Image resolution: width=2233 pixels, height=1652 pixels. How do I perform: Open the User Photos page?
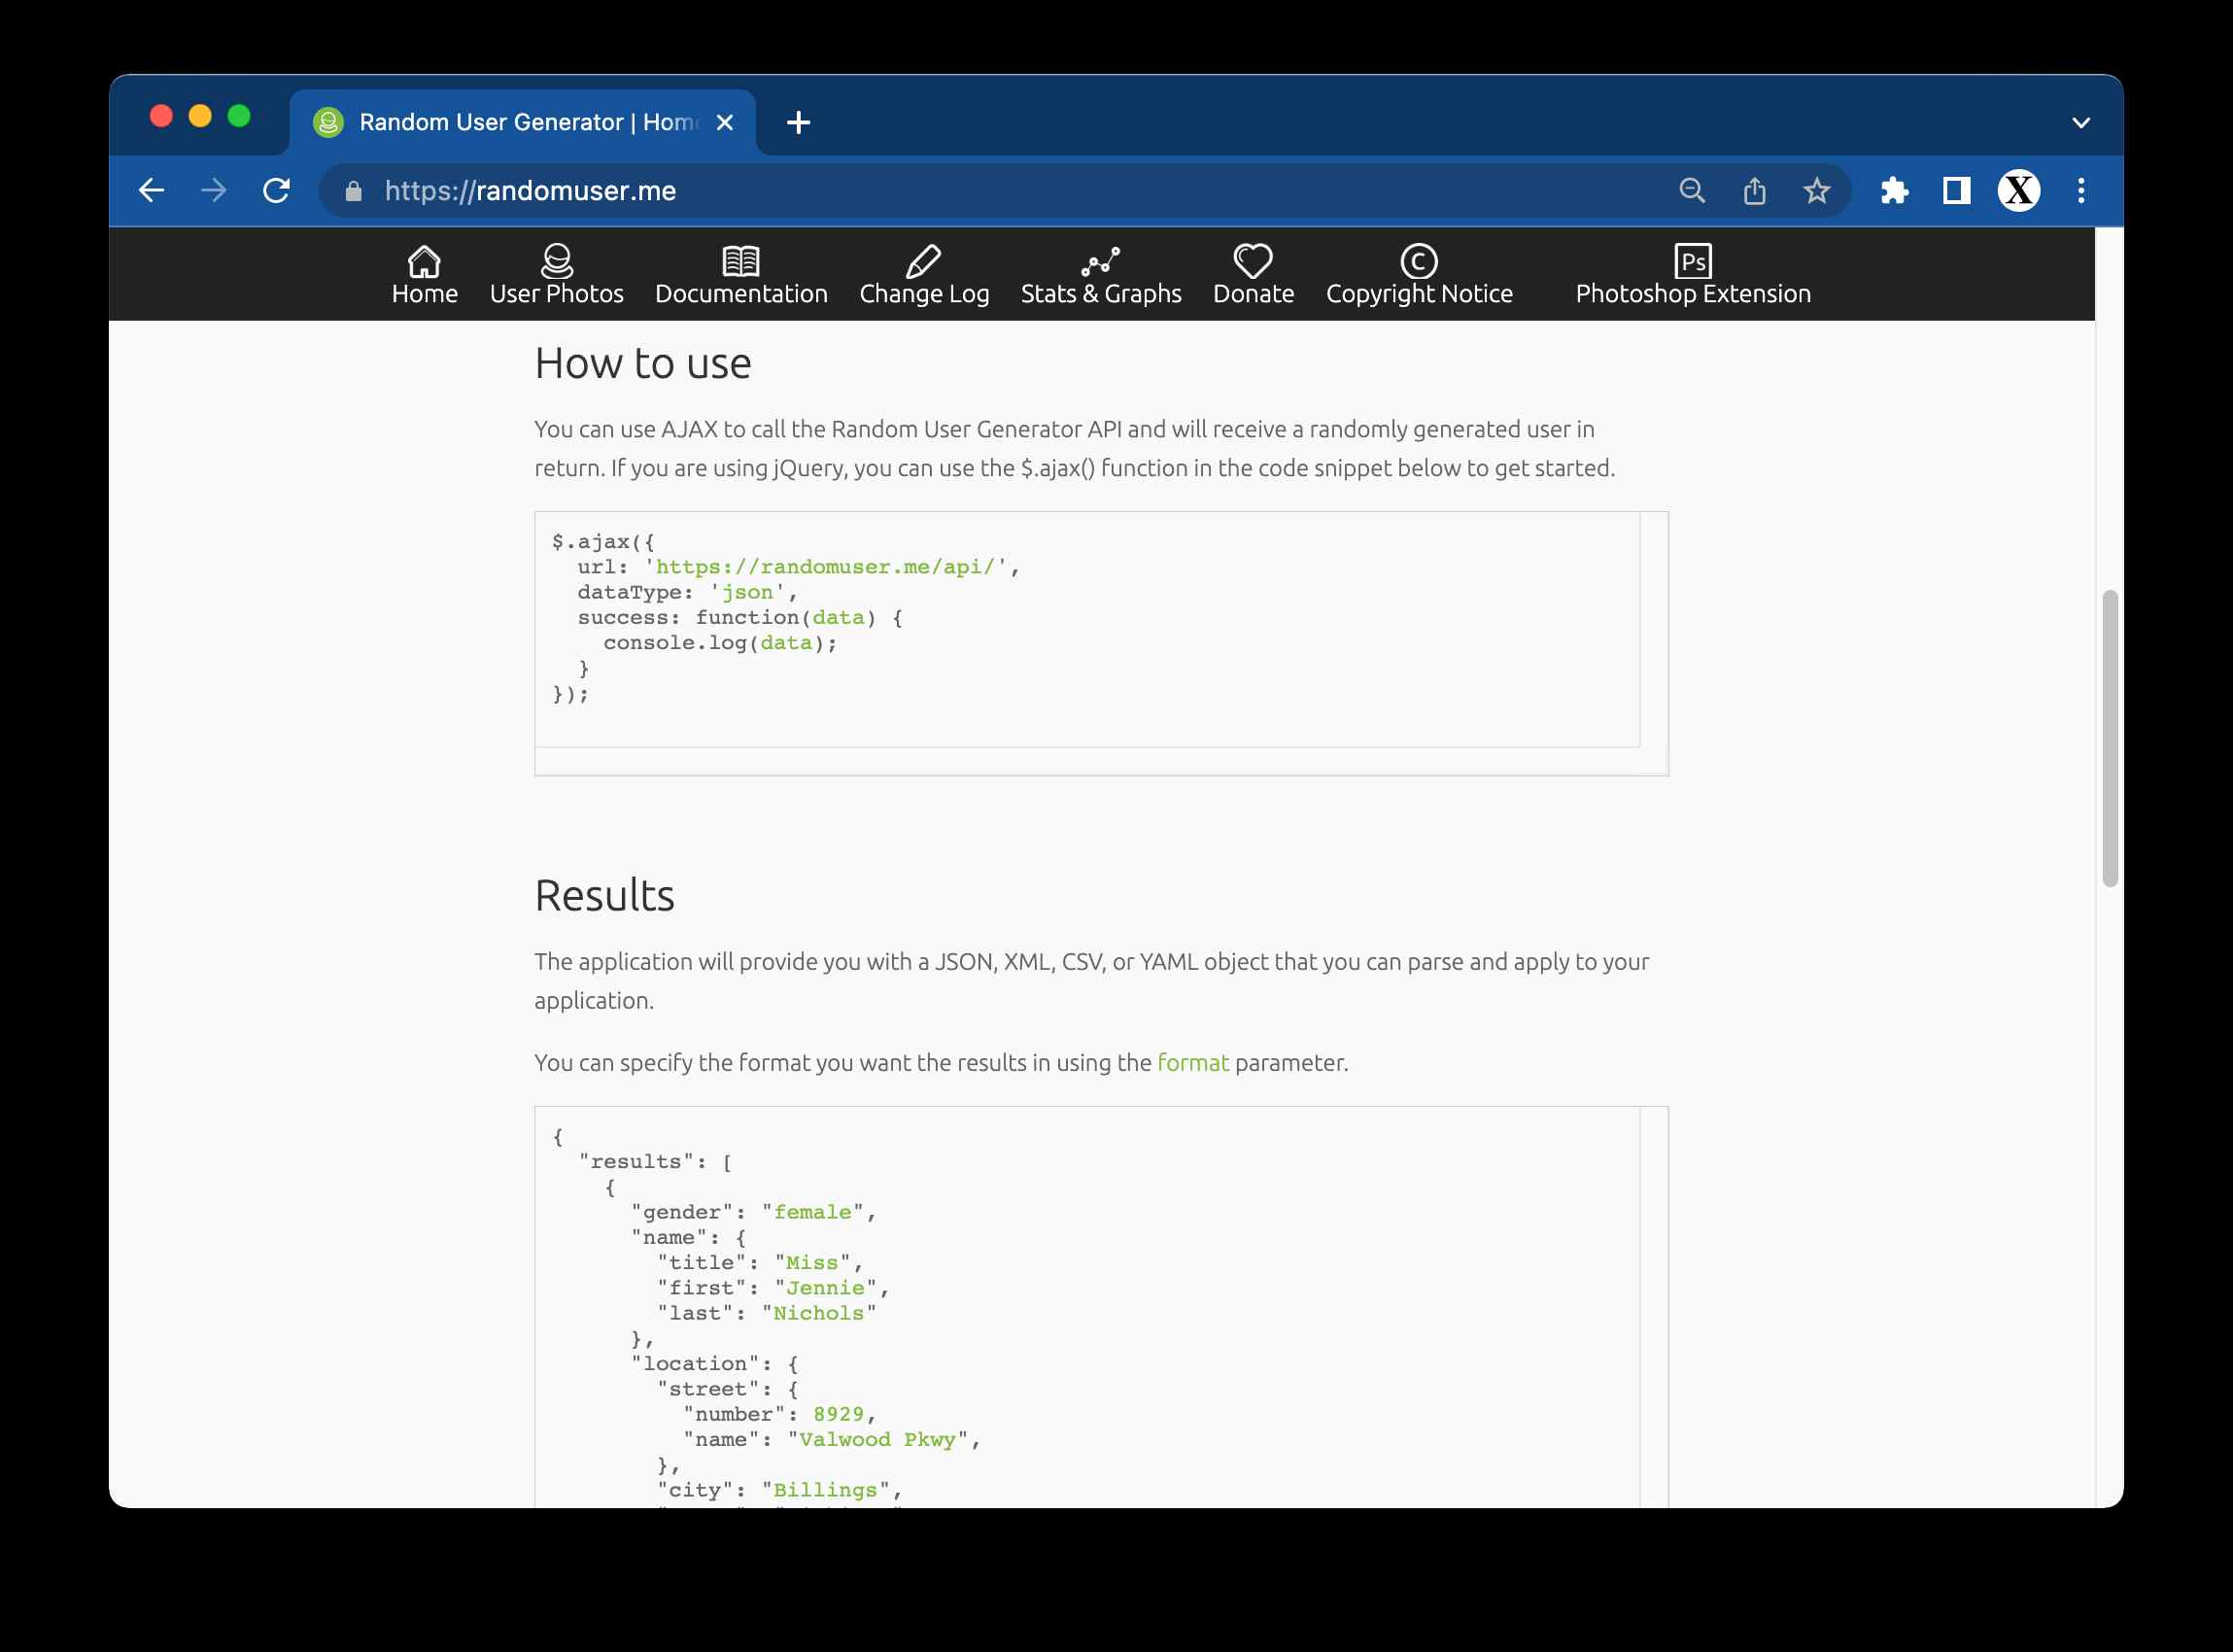pos(556,275)
